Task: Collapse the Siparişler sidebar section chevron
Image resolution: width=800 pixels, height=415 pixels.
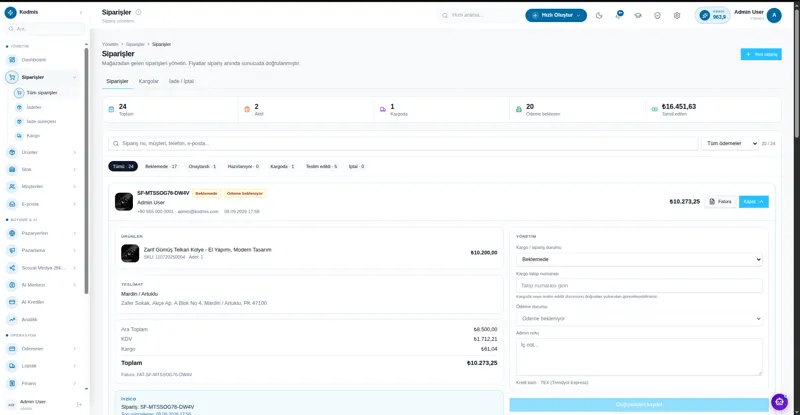Action: [x=74, y=77]
